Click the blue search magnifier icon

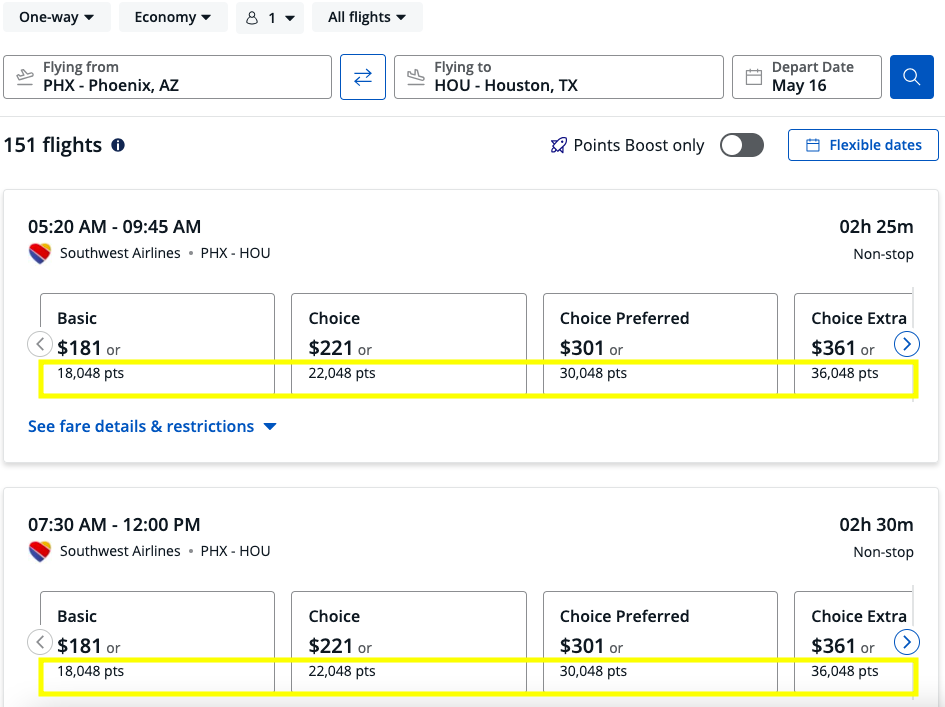[x=911, y=77]
